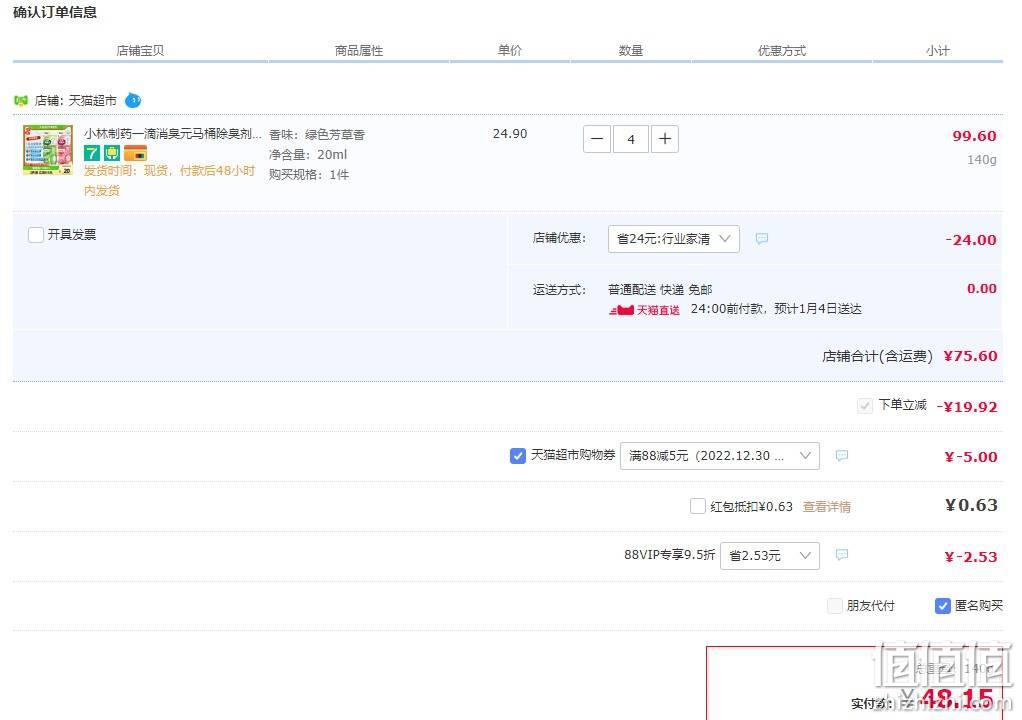Click the 普通配送 快递 免邮 shipping text
This screenshot has width=1022, height=720.
(660, 289)
